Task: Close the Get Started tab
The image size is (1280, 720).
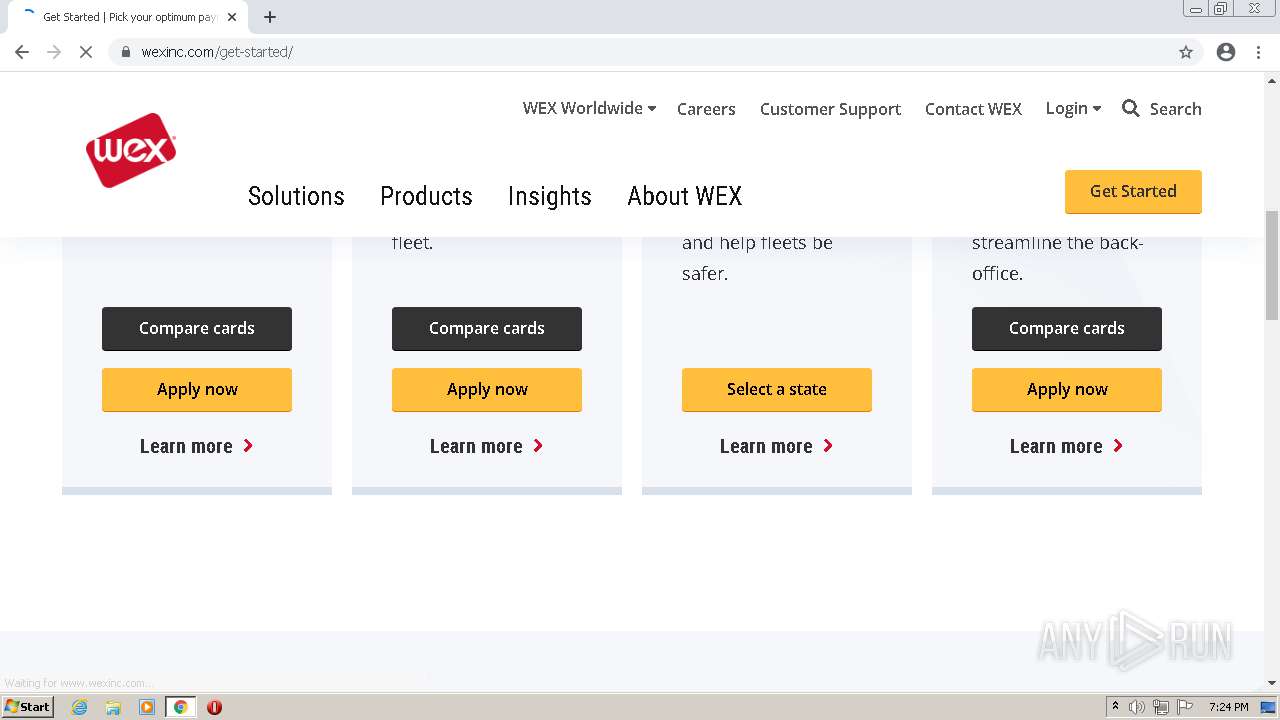Action: click(232, 17)
